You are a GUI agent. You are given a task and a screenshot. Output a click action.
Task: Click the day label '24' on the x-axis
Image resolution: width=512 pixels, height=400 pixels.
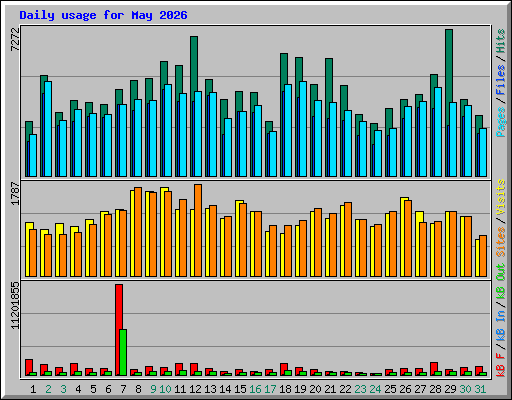click(375, 389)
